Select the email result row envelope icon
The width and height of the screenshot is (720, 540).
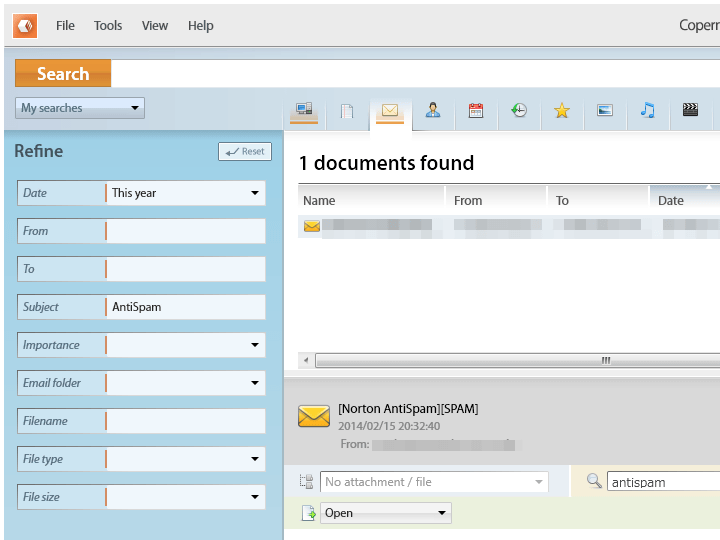click(312, 226)
